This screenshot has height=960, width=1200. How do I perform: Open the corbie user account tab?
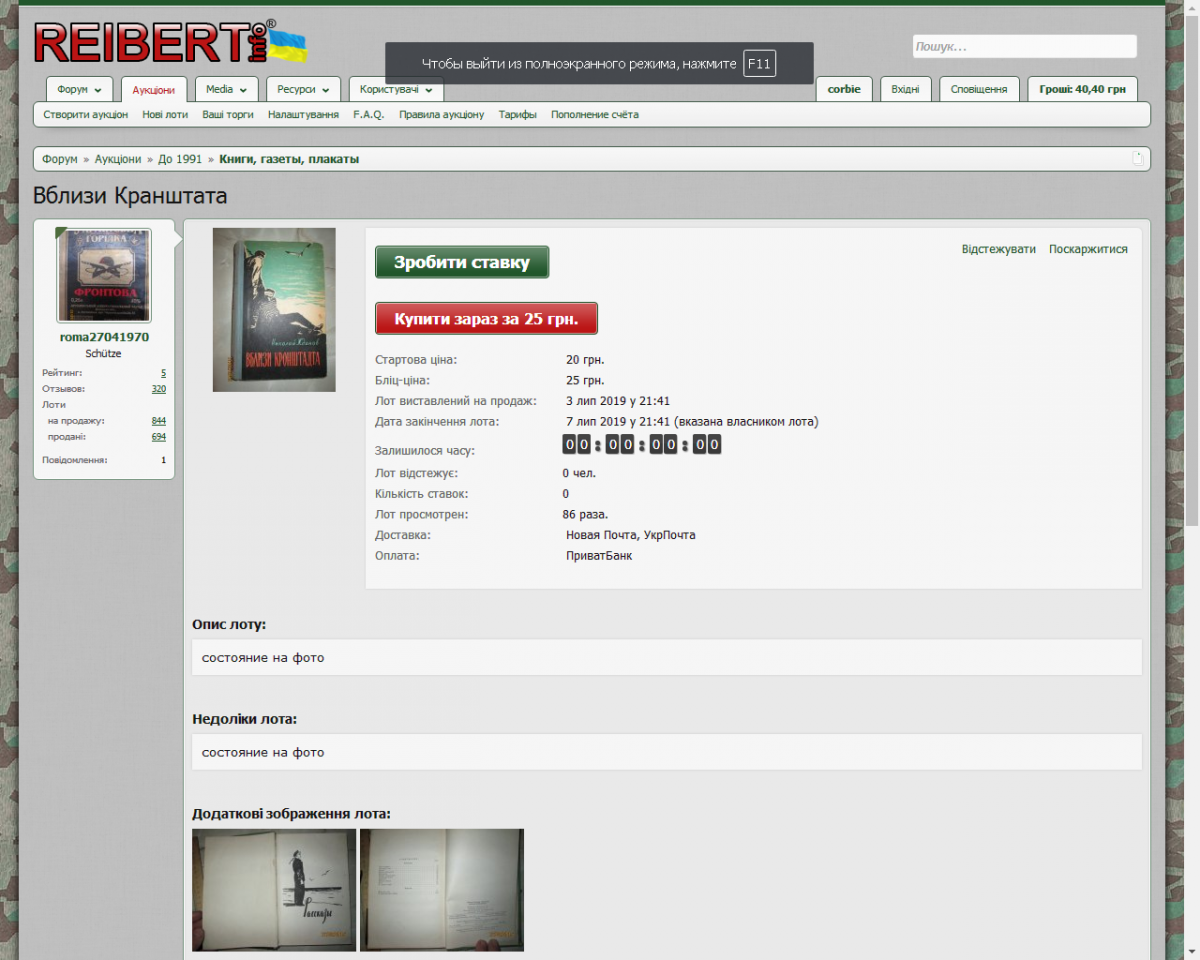point(844,89)
